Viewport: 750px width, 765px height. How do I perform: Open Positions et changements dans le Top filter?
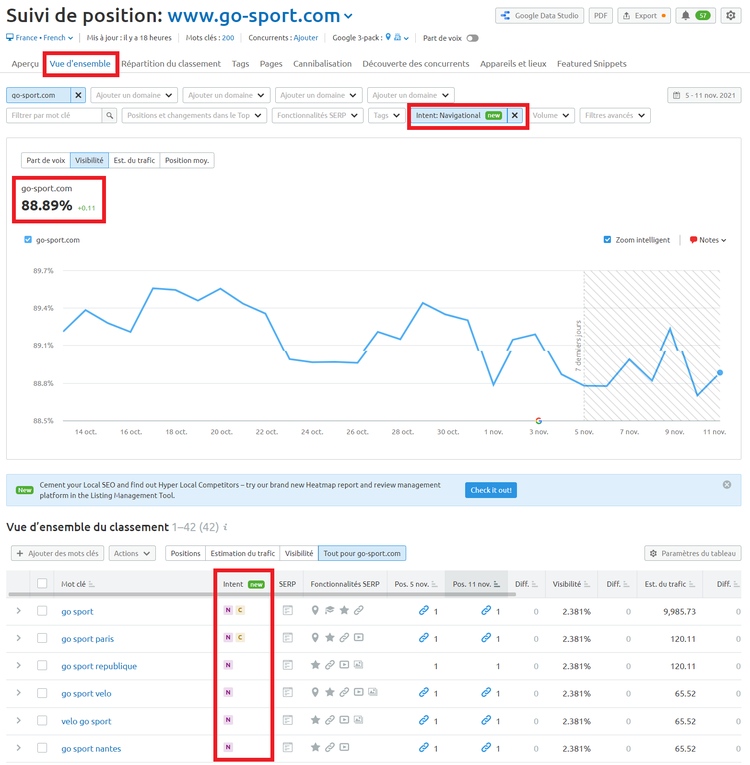point(194,116)
